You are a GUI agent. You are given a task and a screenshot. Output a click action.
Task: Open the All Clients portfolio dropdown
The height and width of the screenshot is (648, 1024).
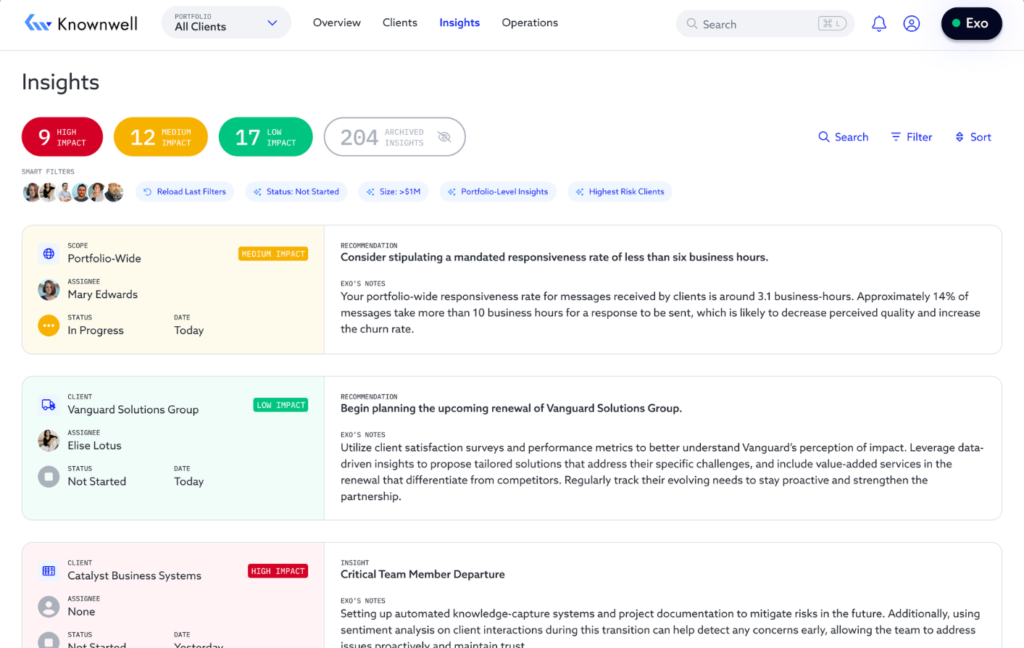(225, 21)
